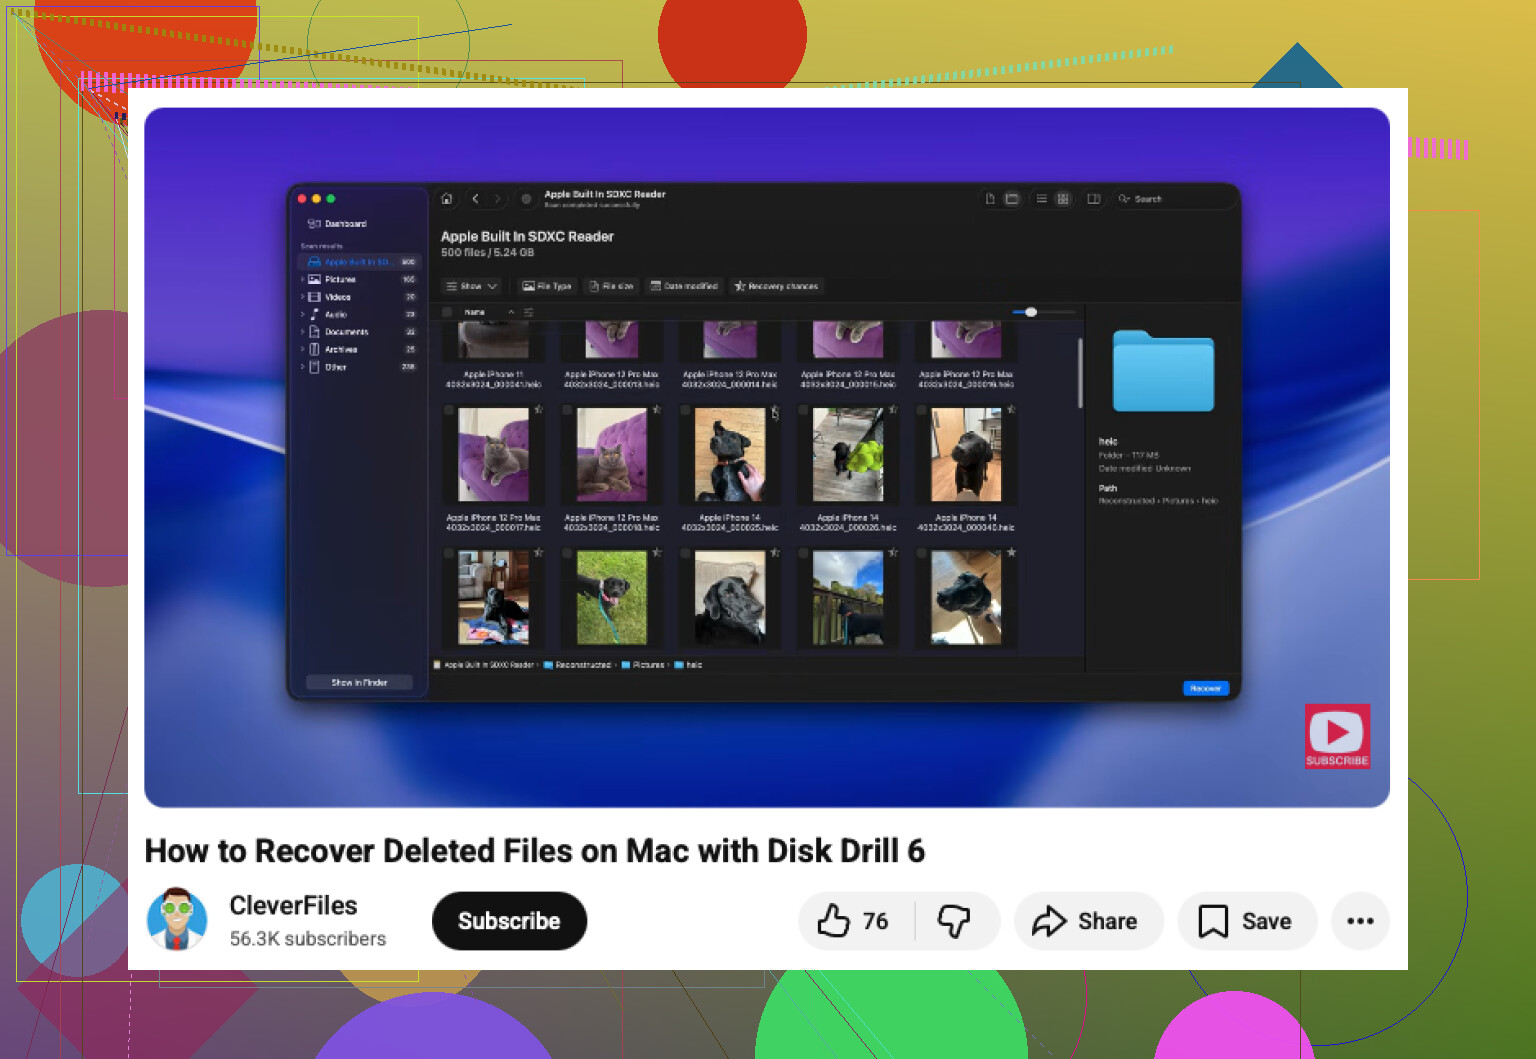This screenshot has height=1059, width=1536.
Task: Check the box for 4032x3024_000025.heic
Action: click(x=685, y=410)
